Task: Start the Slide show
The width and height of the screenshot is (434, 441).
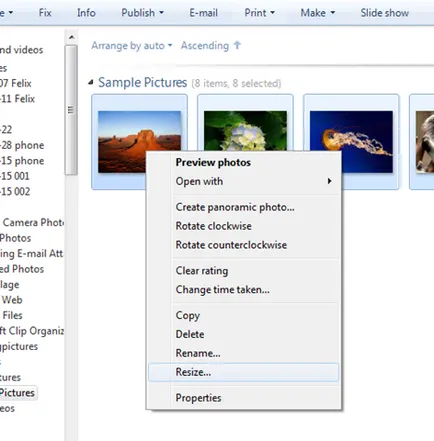Action: click(384, 13)
